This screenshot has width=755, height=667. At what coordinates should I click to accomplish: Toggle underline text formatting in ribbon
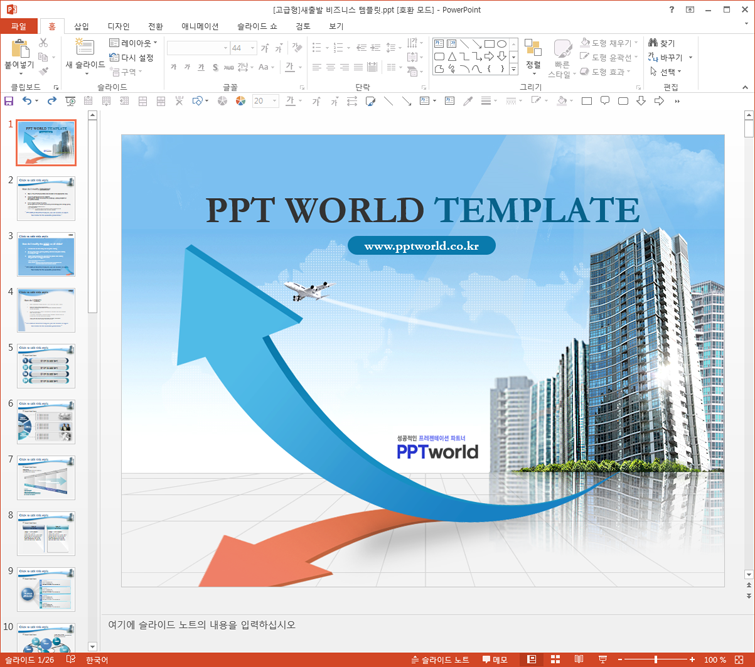pyautogui.click(x=201, y=67)
